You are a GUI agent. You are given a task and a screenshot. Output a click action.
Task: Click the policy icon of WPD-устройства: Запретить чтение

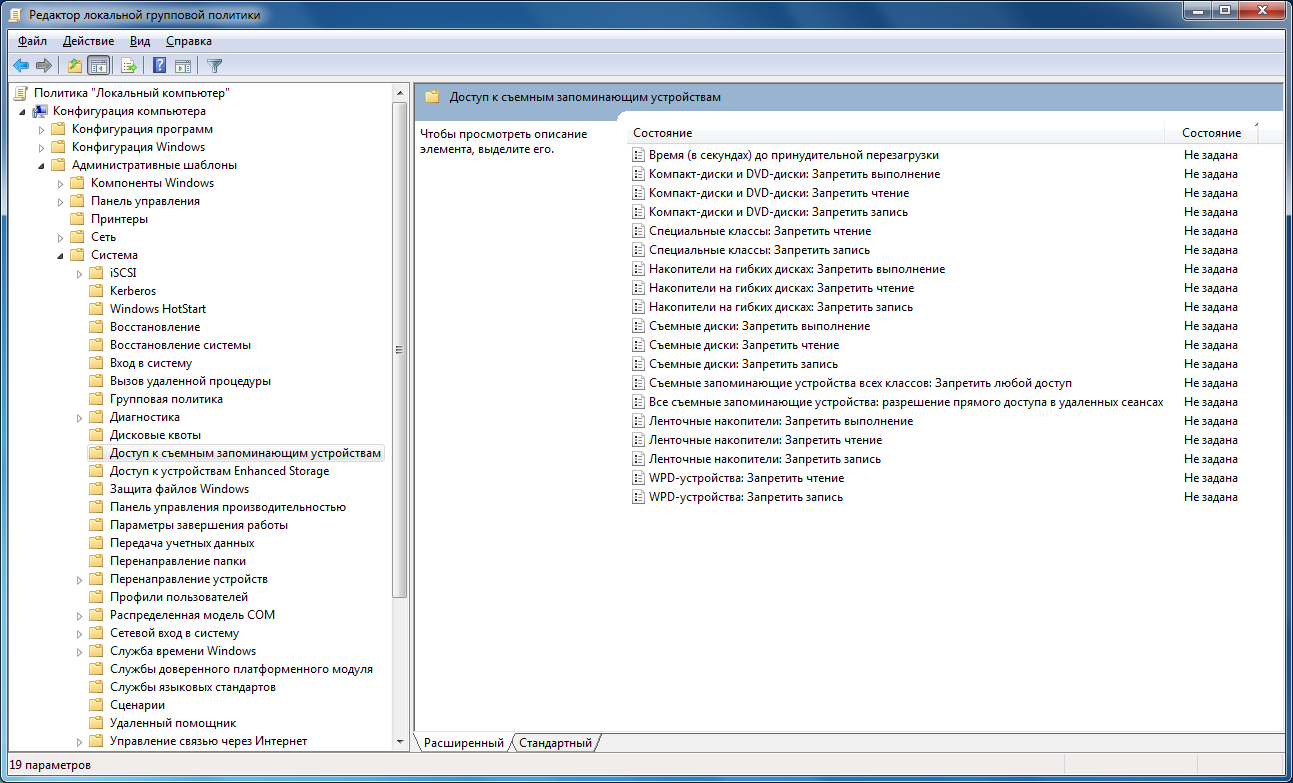click(639, 478)
